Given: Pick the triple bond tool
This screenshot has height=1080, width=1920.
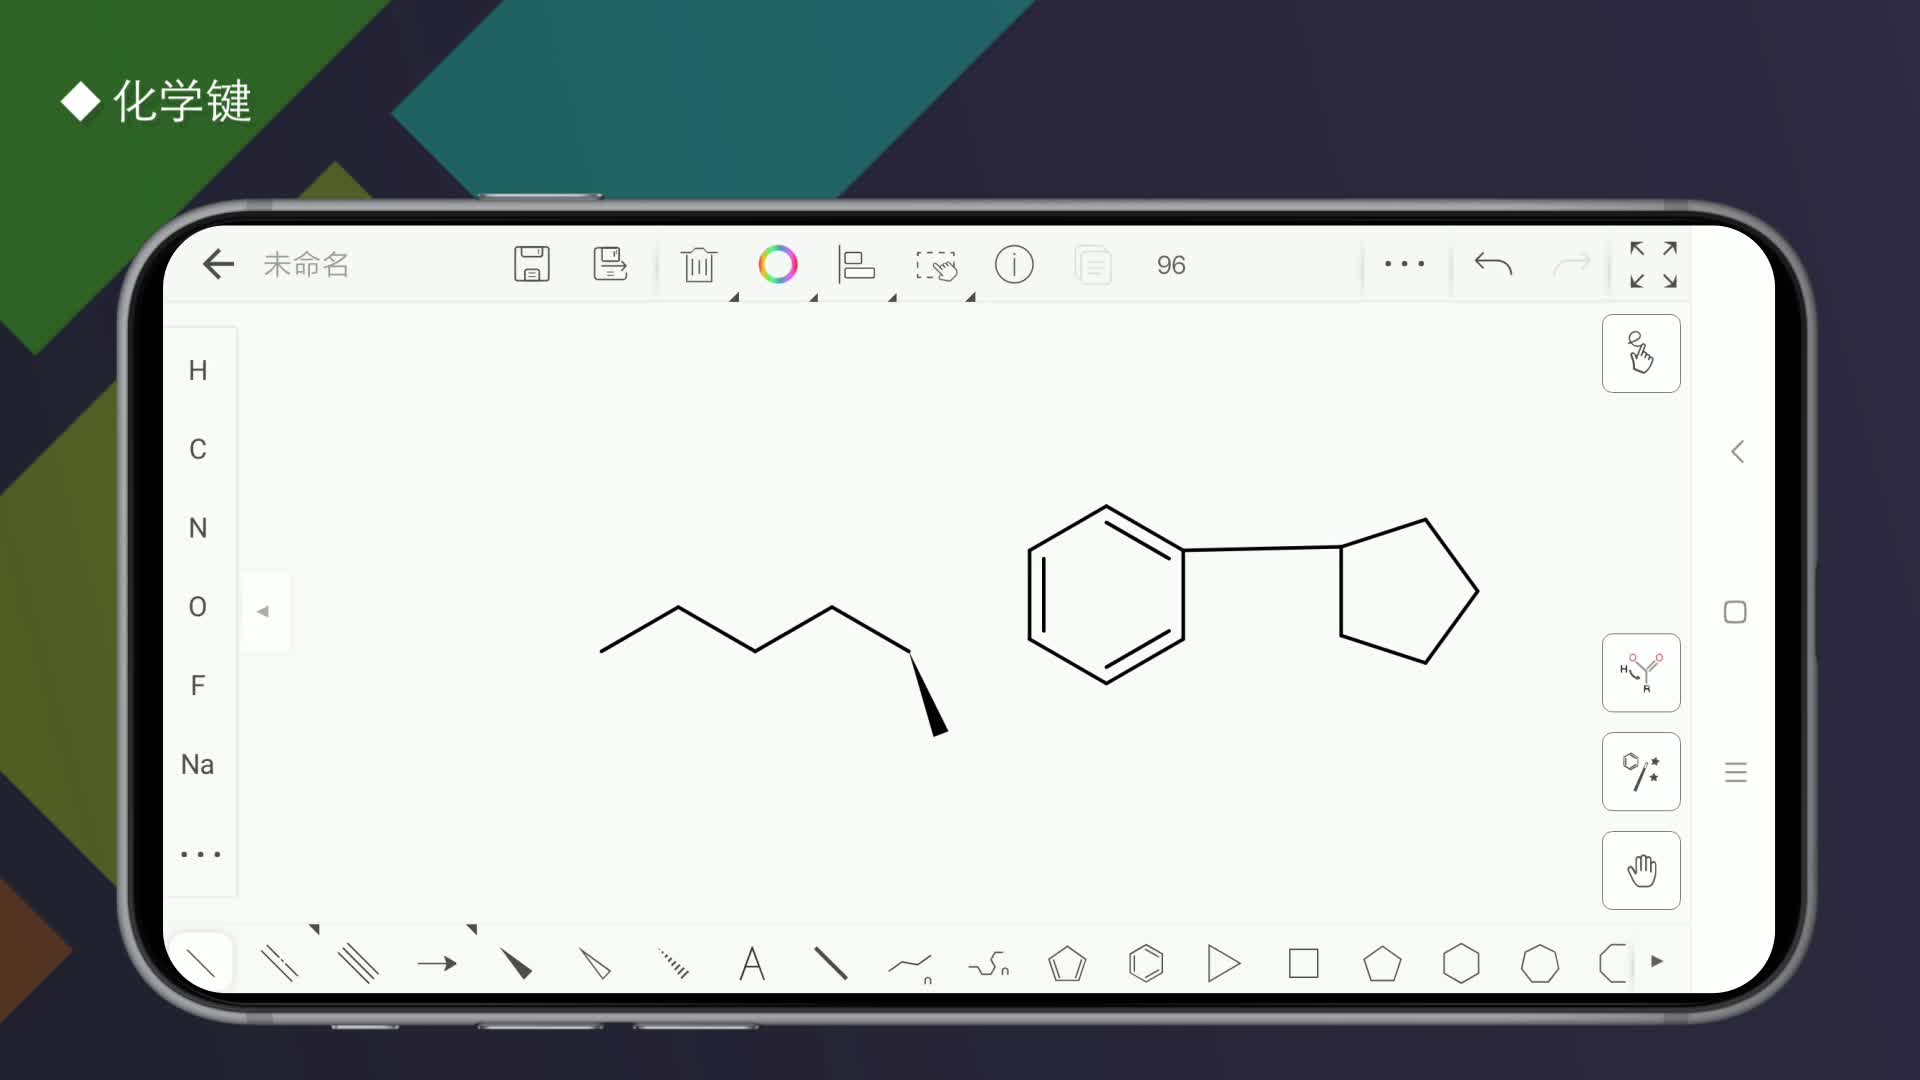Looking at the screenshot, I should coord(358,964).
